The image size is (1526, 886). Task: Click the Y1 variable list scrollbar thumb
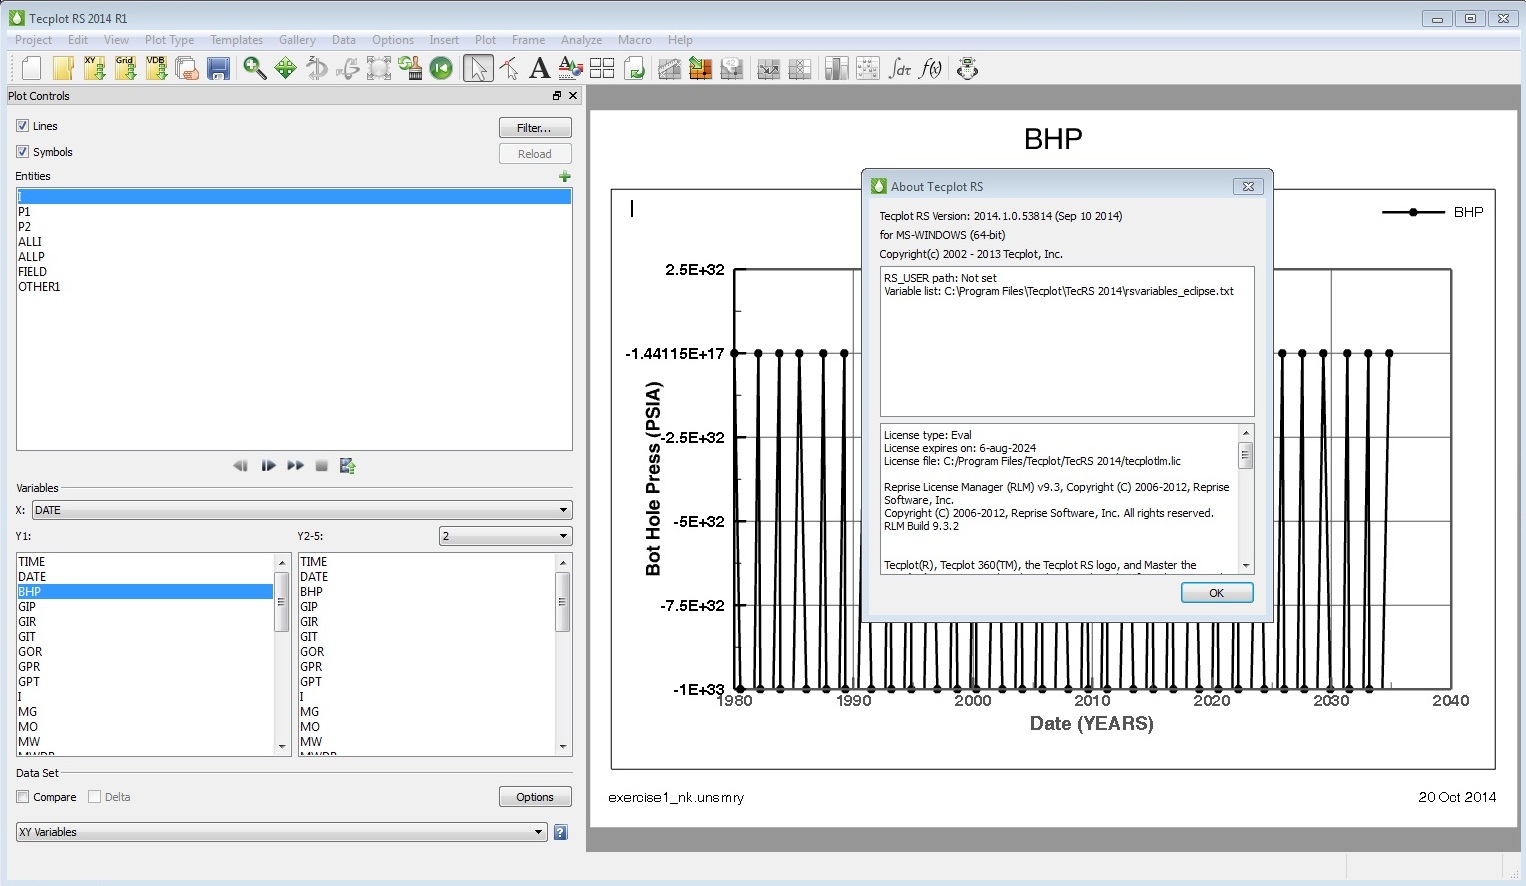coord(281,602)
